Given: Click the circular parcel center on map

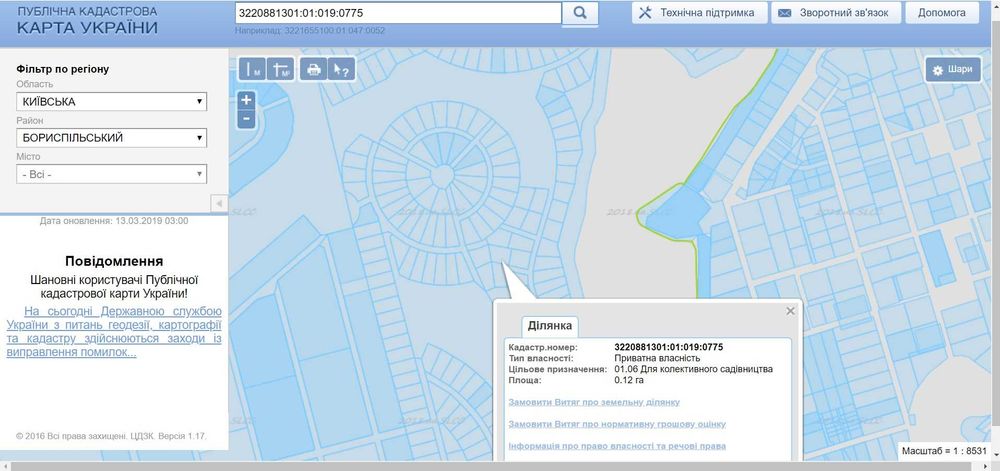Looking at the screenshot, I should coord(442,176).
